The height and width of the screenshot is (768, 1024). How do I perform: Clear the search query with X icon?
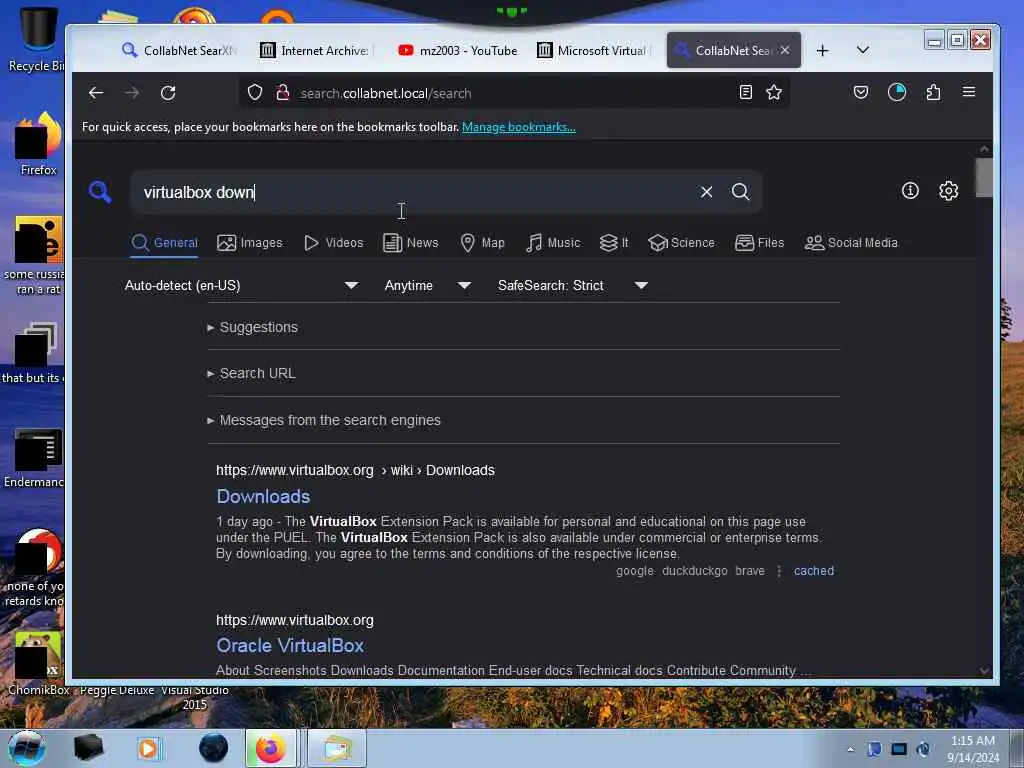(x=706, y=192)
